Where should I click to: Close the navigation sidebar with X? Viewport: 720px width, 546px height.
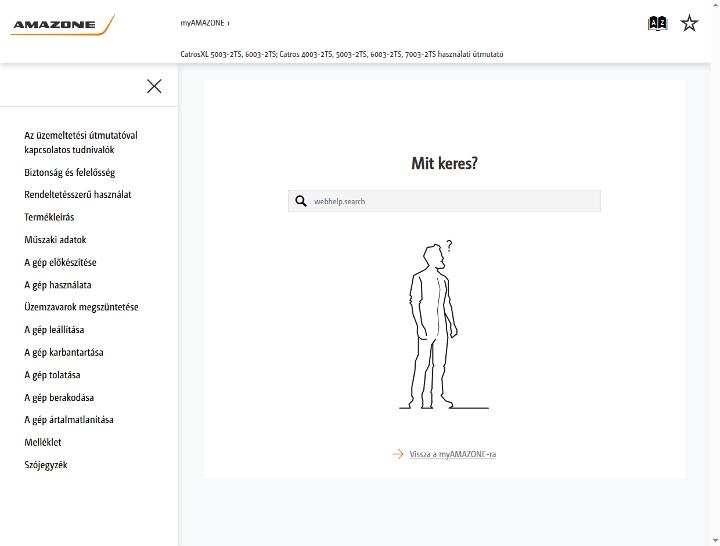(154, 86)
